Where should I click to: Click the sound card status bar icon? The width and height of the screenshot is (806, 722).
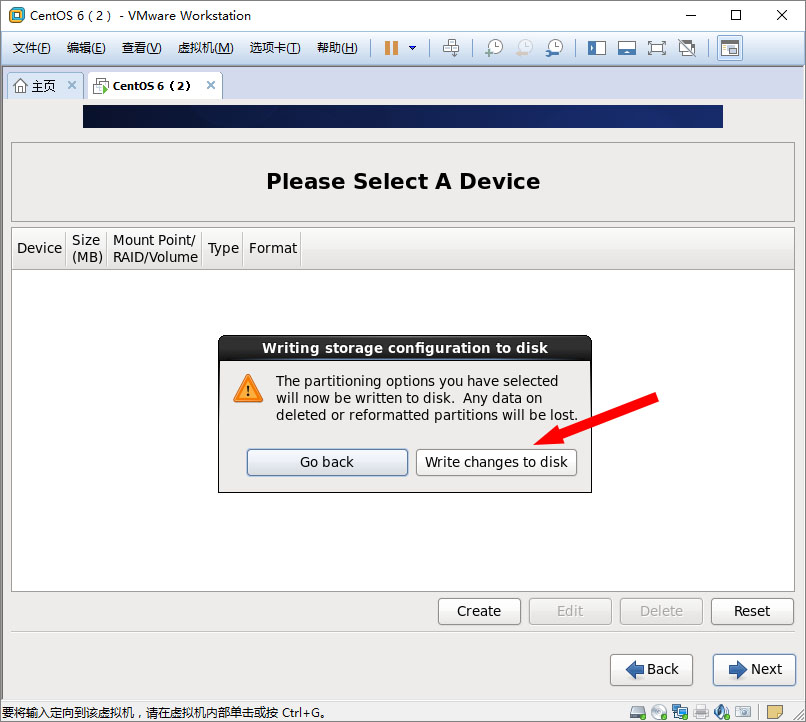click(x=721, y=712)
